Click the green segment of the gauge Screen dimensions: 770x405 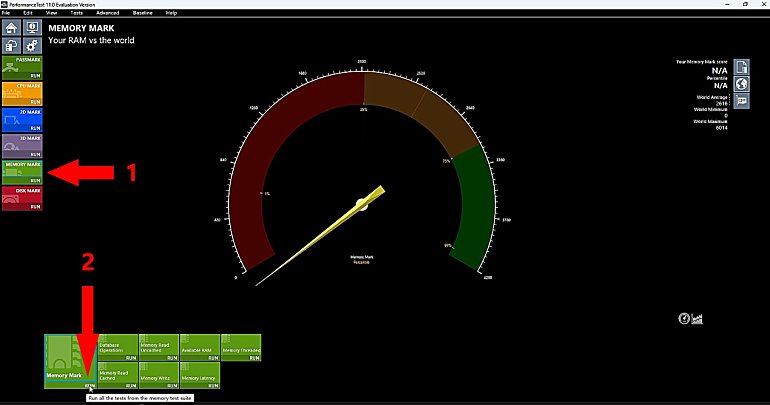pos(474,206)
